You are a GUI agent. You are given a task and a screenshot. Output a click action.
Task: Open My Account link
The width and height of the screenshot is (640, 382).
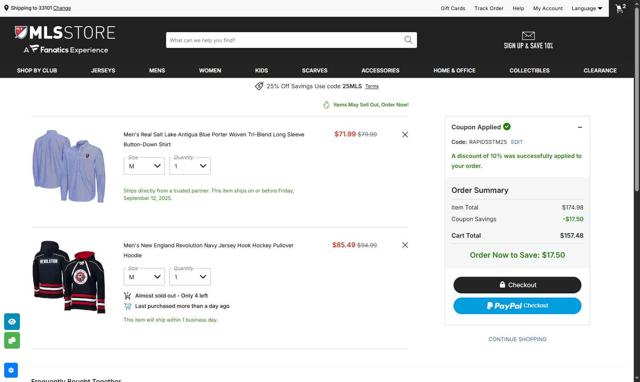547,8
